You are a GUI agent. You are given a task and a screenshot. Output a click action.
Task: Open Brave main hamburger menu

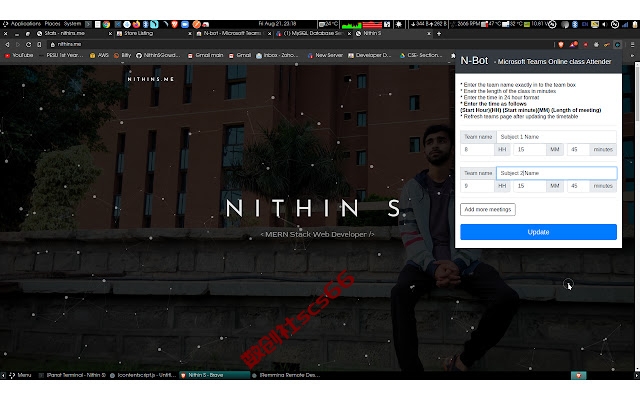click(632, 44)
